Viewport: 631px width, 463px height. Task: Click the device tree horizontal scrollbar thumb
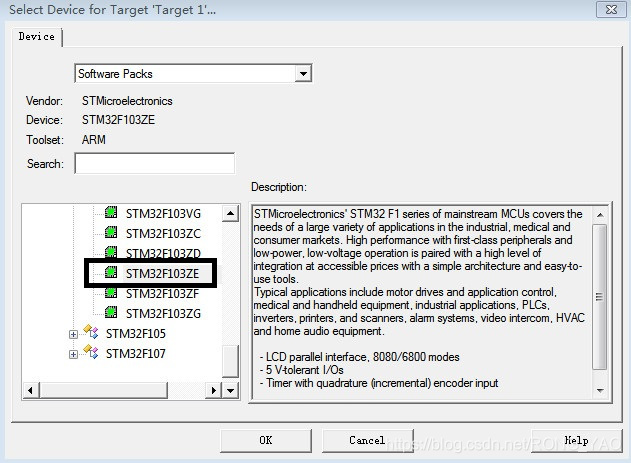point(103,390)
